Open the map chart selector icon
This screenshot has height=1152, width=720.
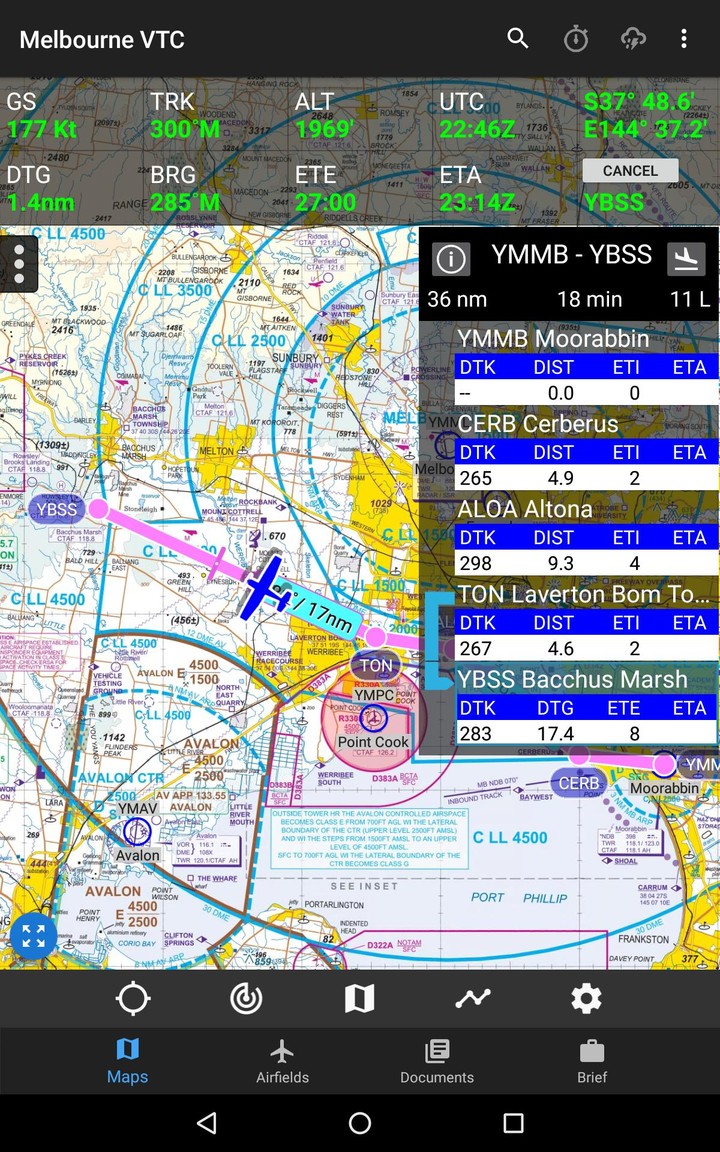[x=359, y=998]
